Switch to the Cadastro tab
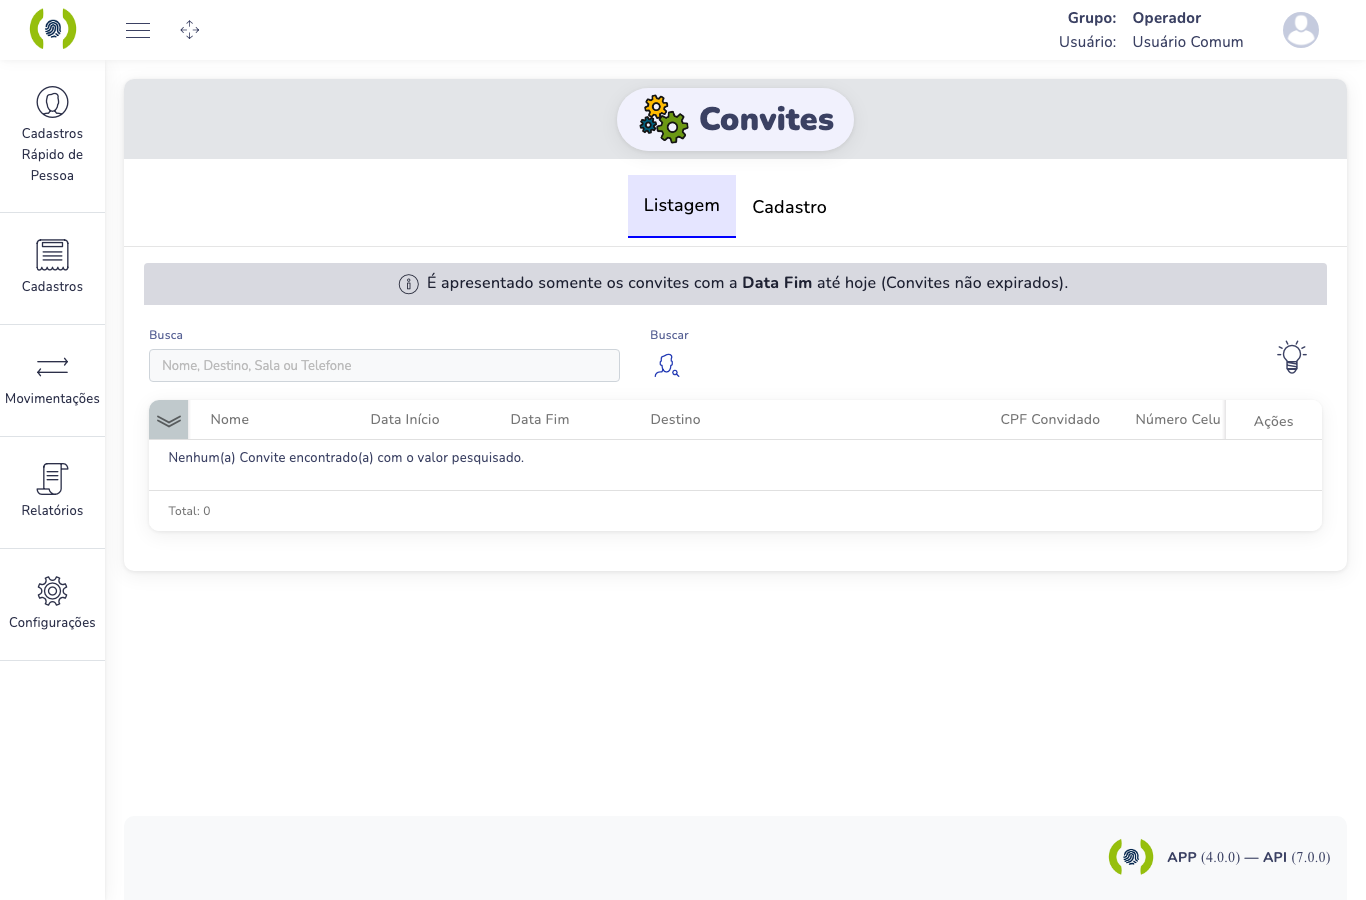This screenshot has height=900, width=1366. (789, 207)
